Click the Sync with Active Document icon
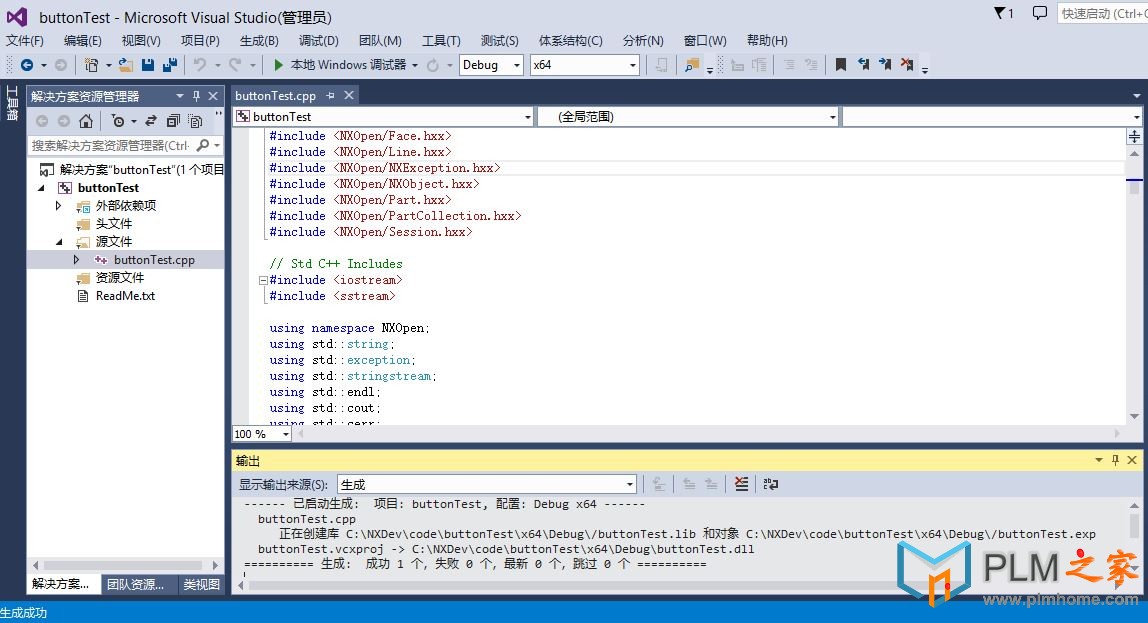 point(151,121)
